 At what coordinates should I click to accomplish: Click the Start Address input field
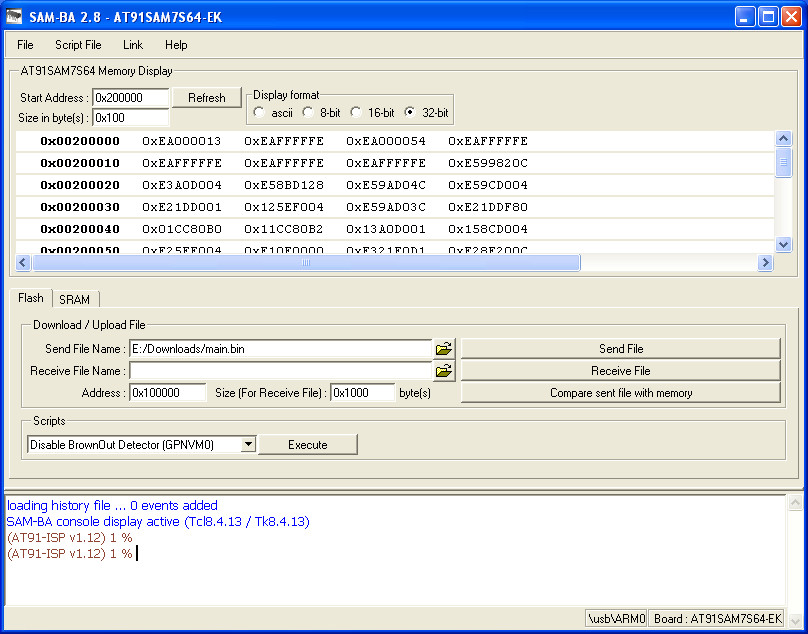(130, 97)
